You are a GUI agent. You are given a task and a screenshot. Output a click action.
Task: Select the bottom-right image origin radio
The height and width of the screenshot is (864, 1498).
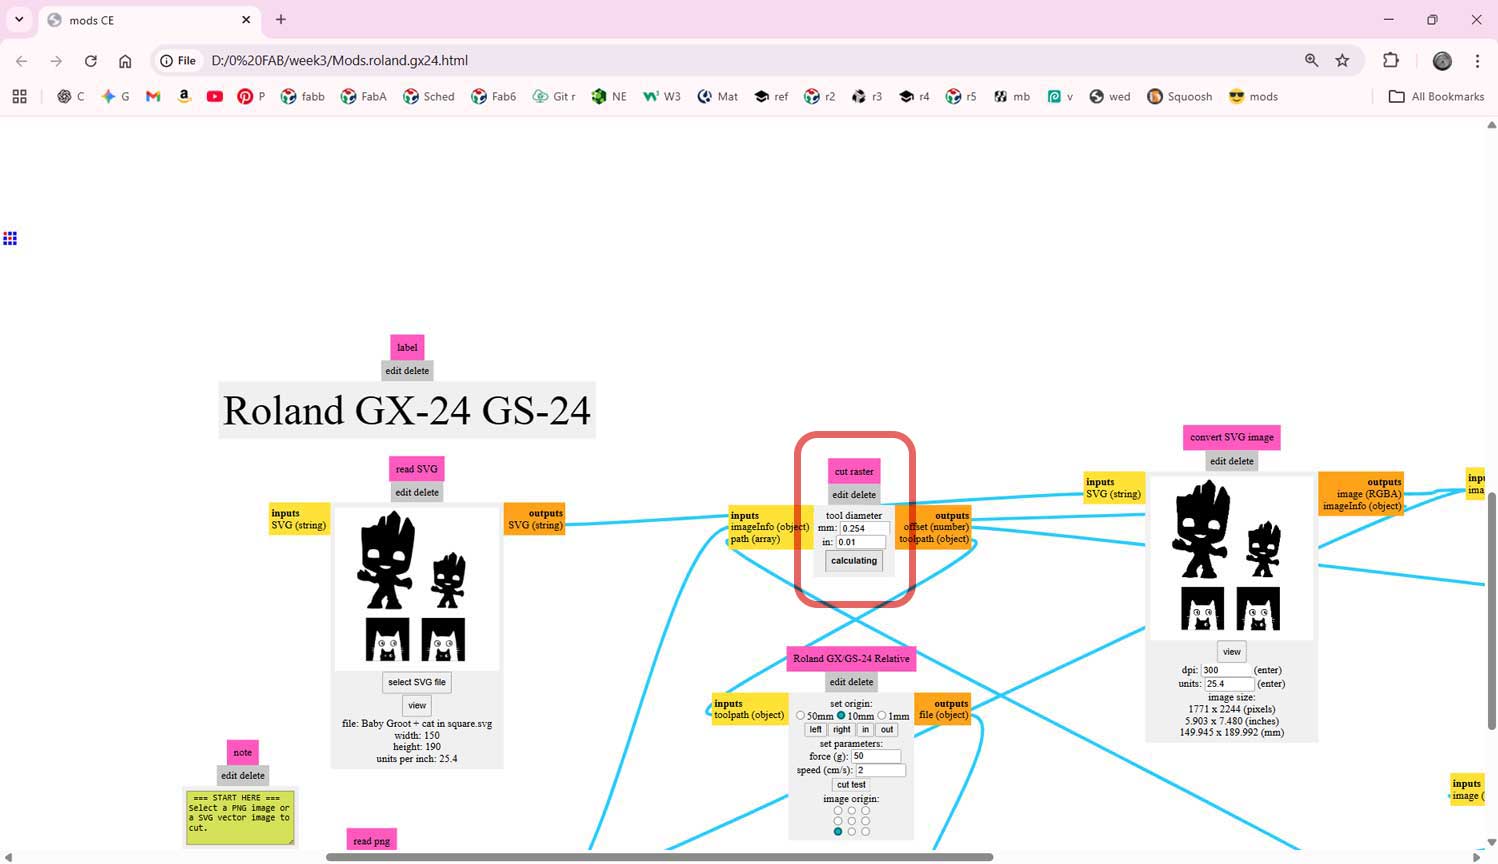point(866,831)
